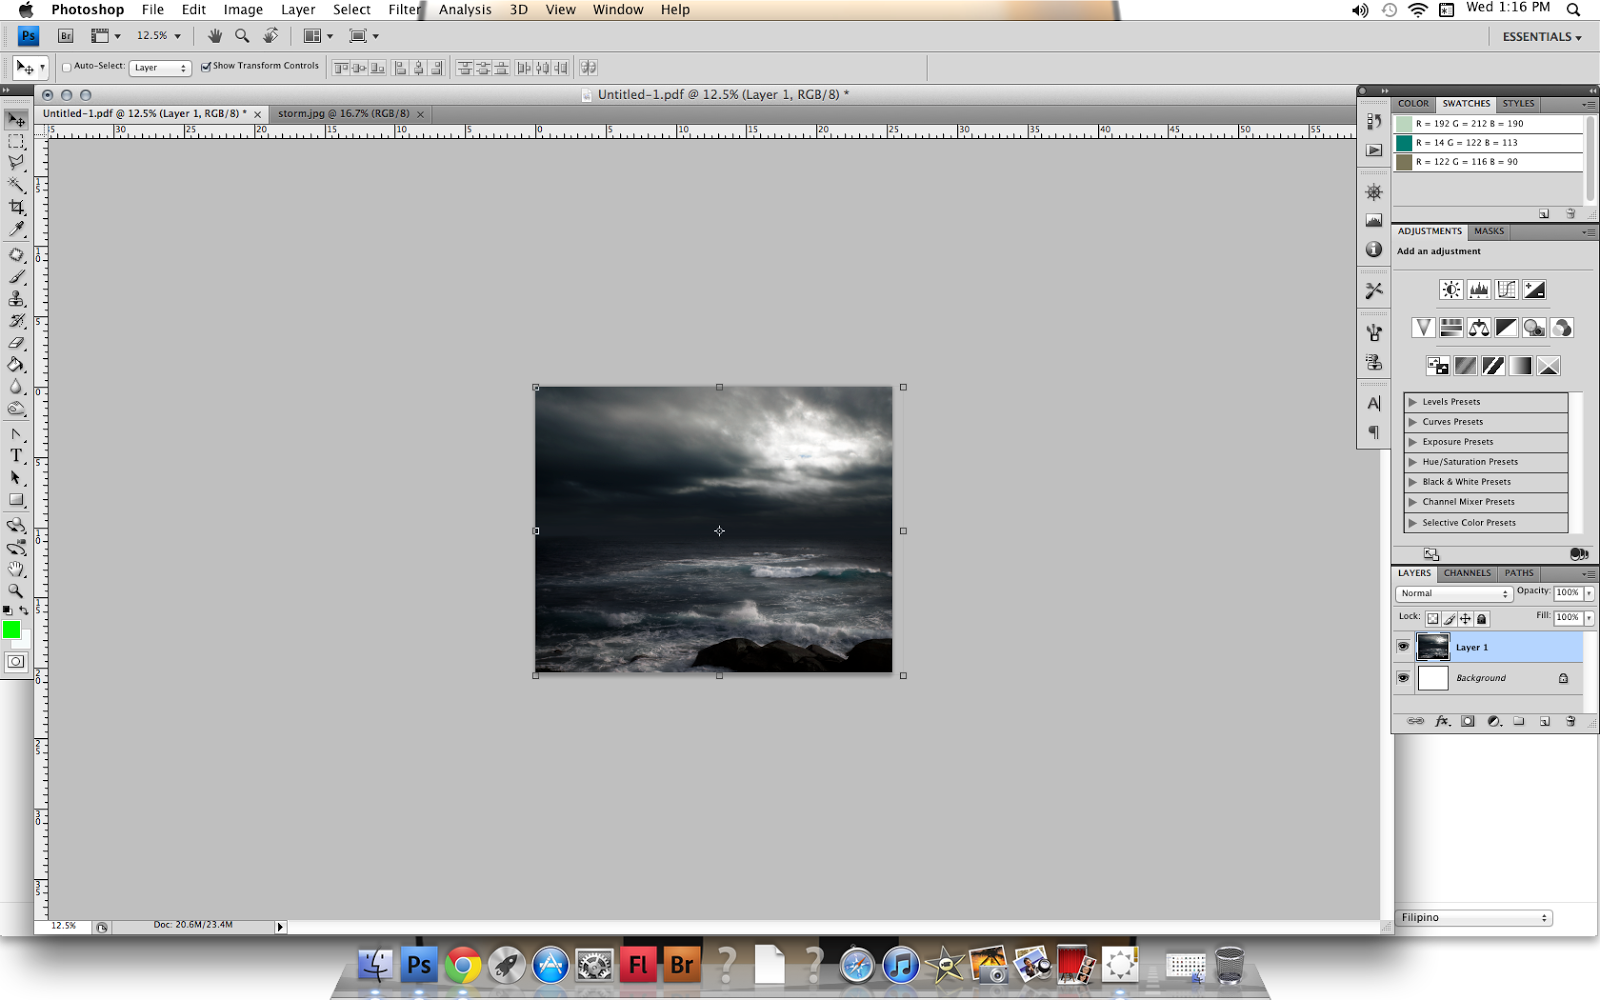Create a new layer in Layers panel
The height and width of the screenshot is (1000, 1600).
(x=1545, y=721)
